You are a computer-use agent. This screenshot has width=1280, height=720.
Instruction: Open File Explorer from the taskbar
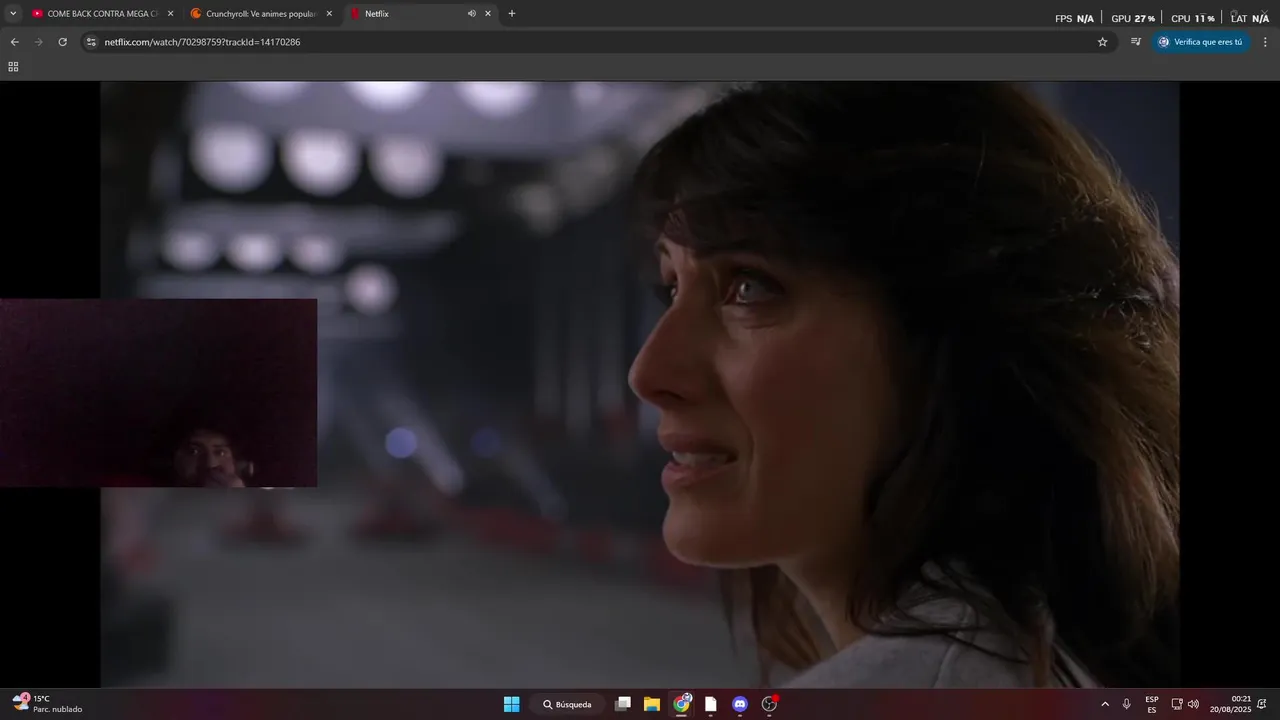[652, 704]
